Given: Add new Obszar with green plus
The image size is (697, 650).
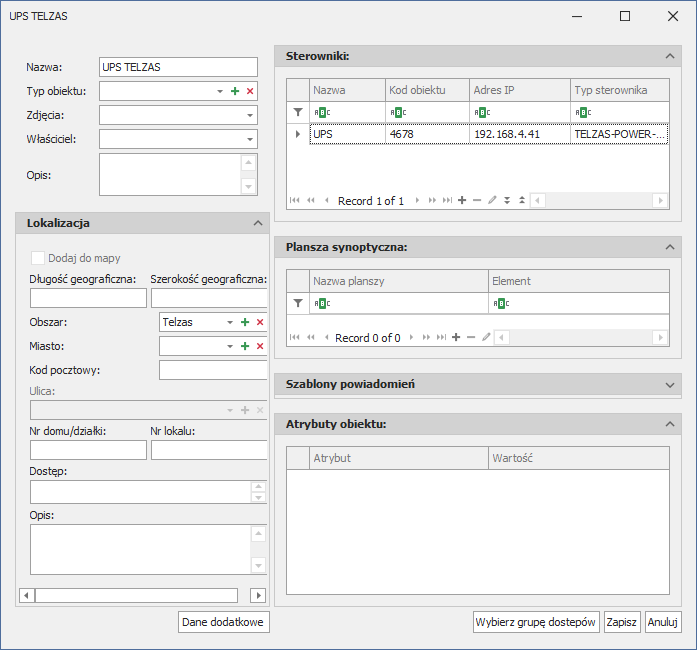Looking at the screenshot, I should pos(245,322).
